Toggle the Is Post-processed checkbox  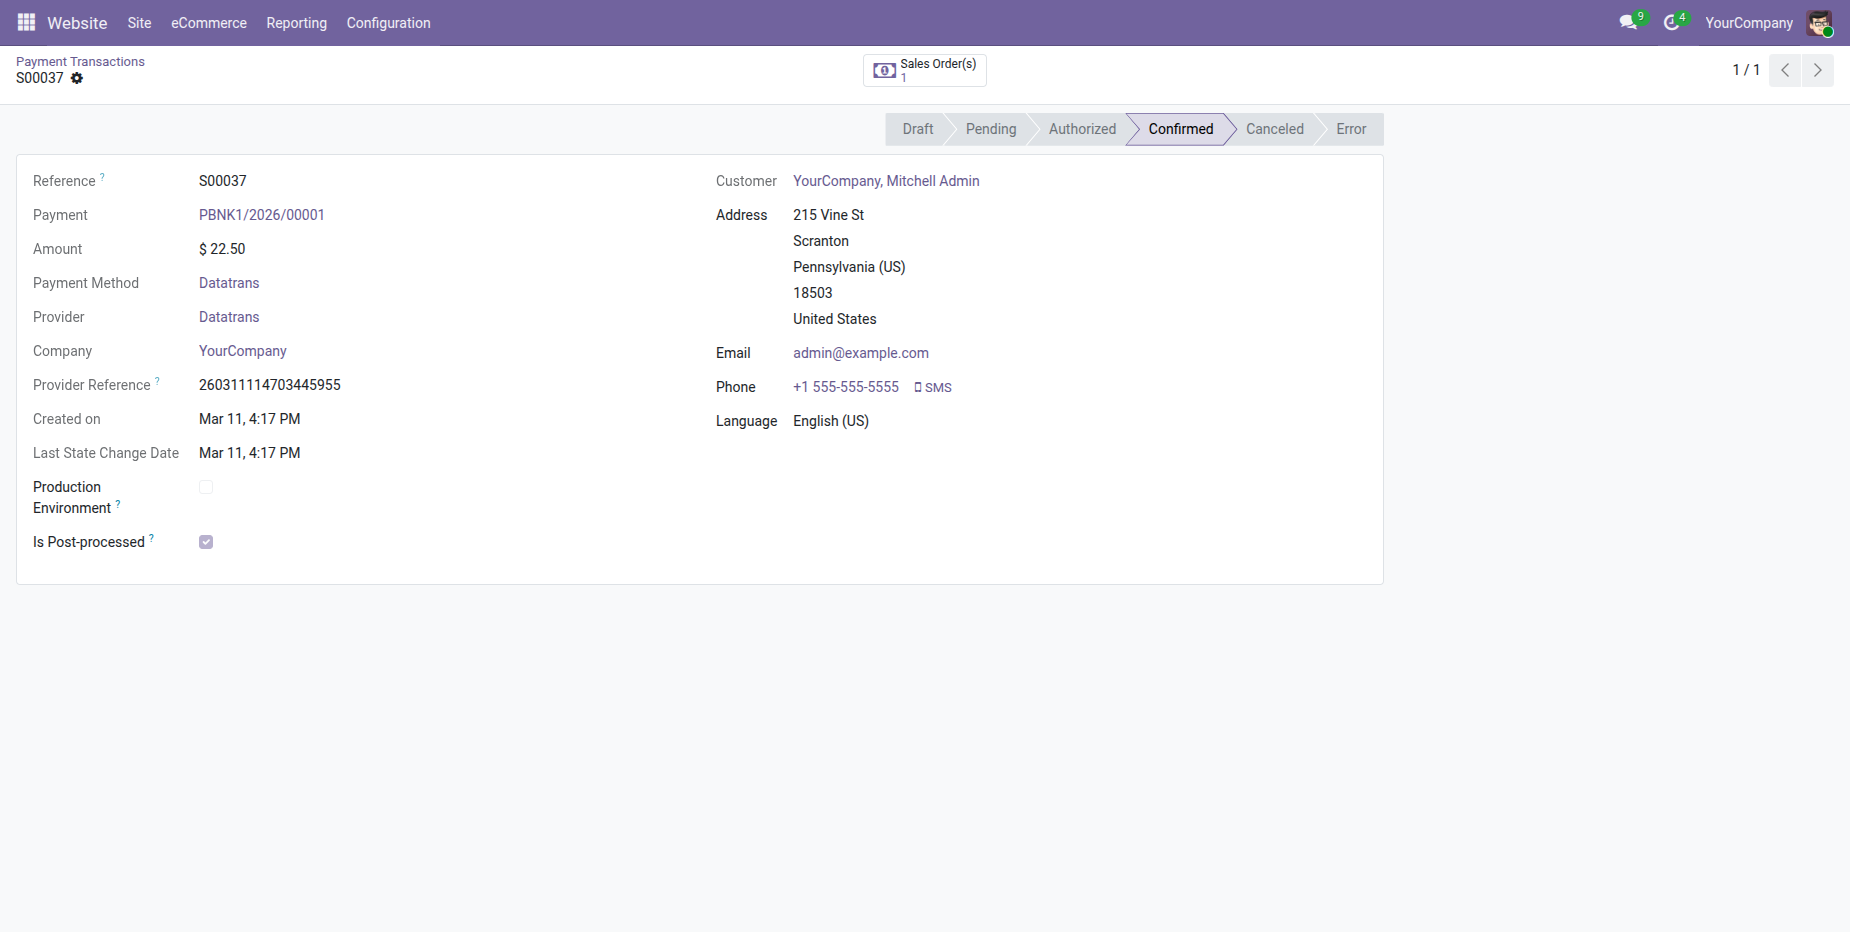(206, 542)
